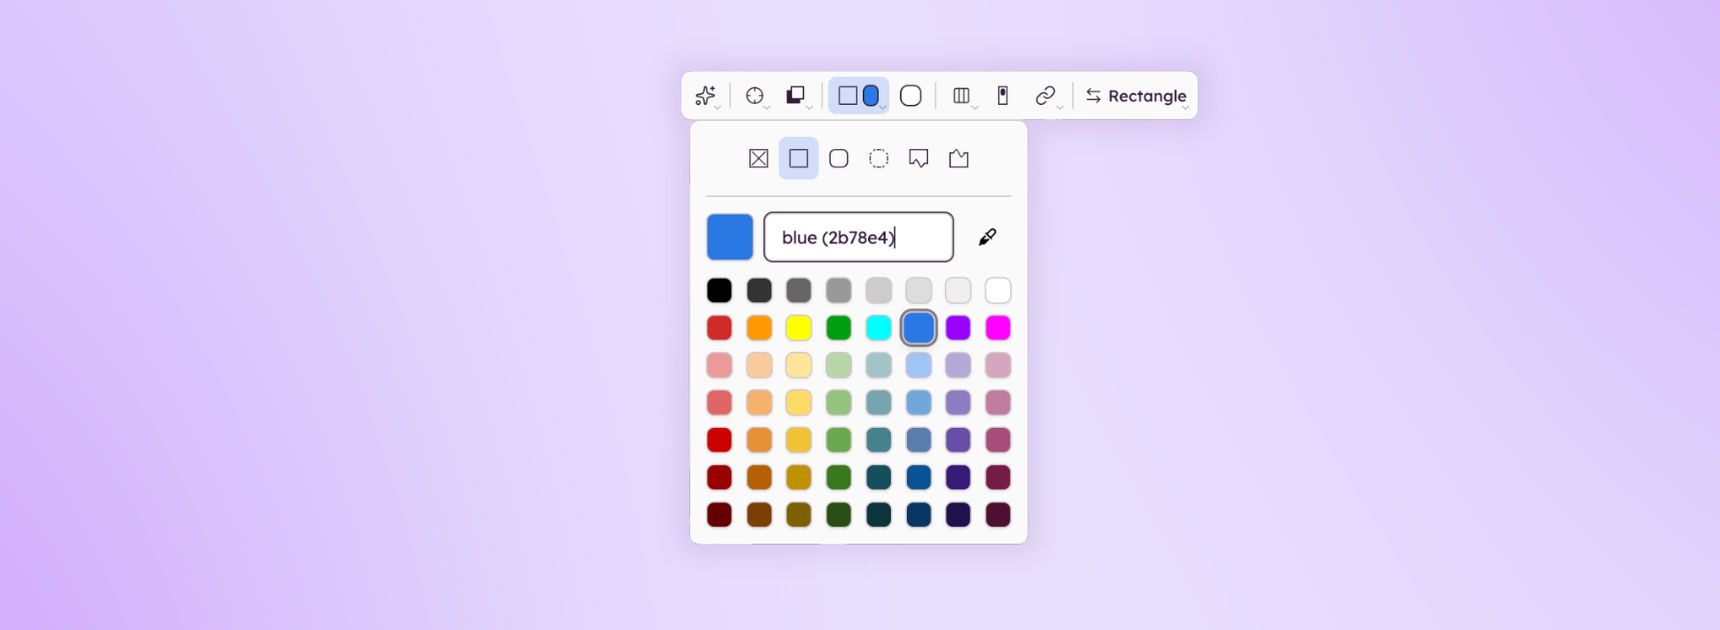
Task: Select the crossed-out no-fill square option
Action: (x=759, y=158)
